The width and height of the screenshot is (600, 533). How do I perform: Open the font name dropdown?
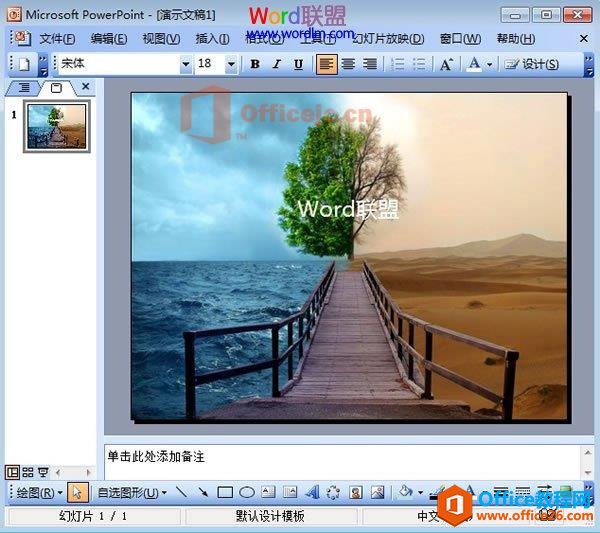pos(185,64)
